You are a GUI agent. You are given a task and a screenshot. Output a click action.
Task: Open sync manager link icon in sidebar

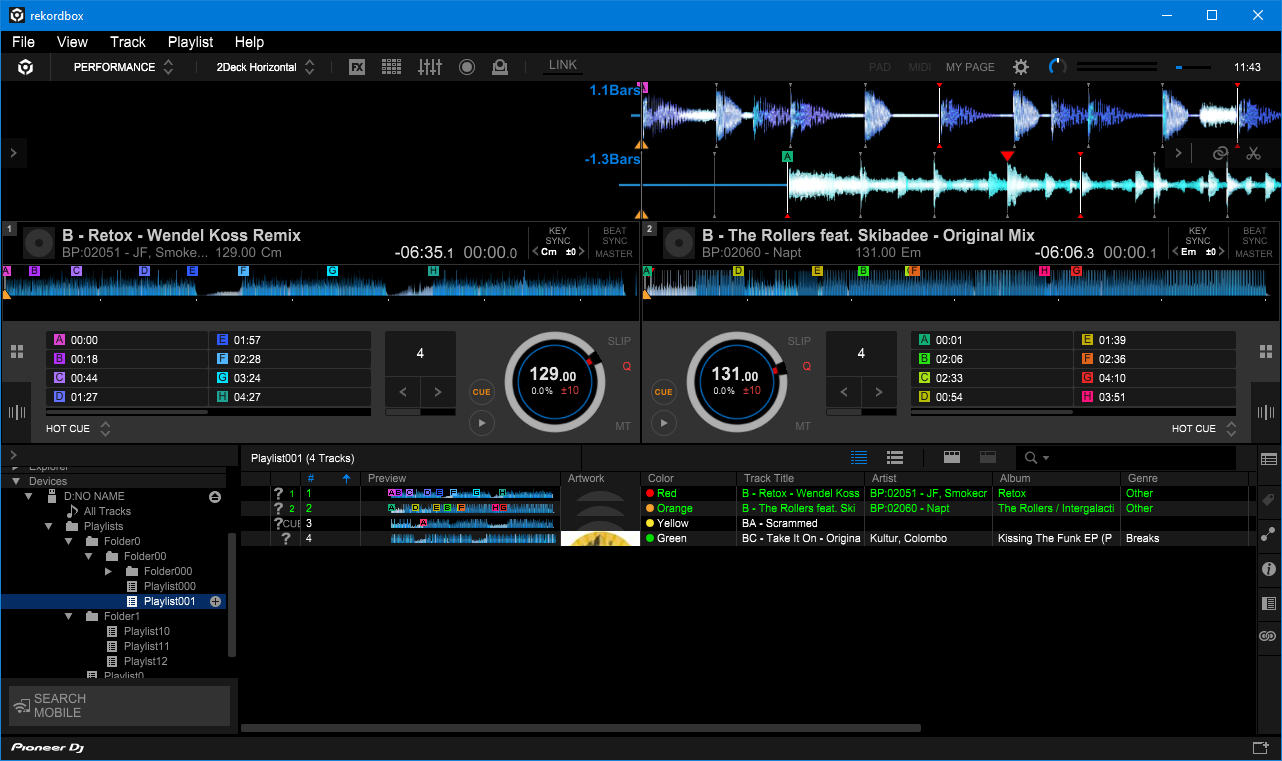(1269, 636)
